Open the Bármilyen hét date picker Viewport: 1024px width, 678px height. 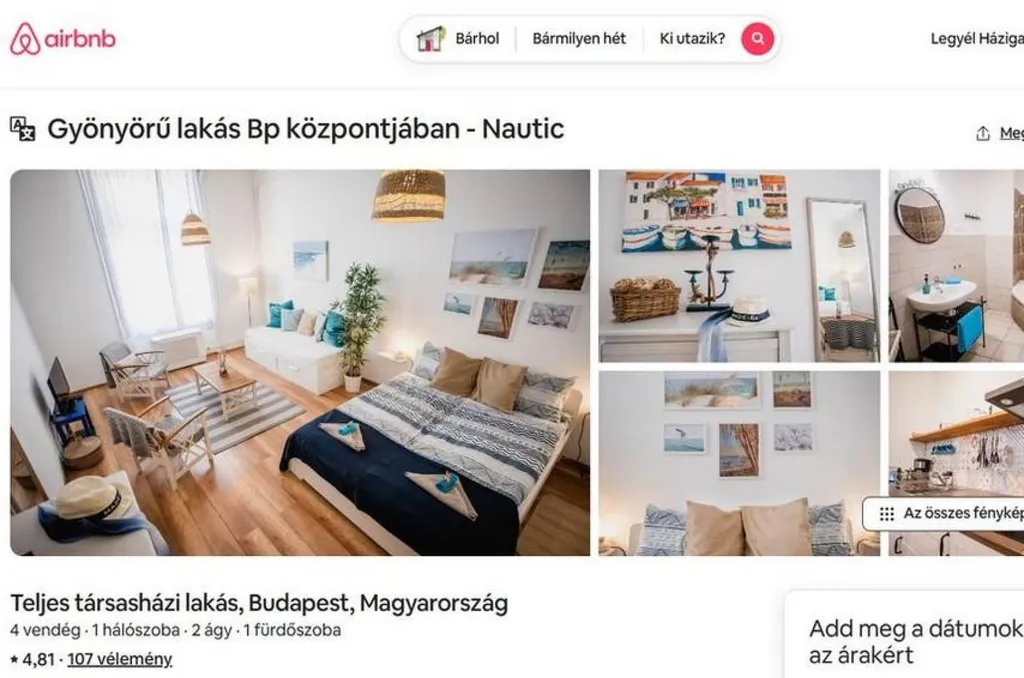point(579,39)
